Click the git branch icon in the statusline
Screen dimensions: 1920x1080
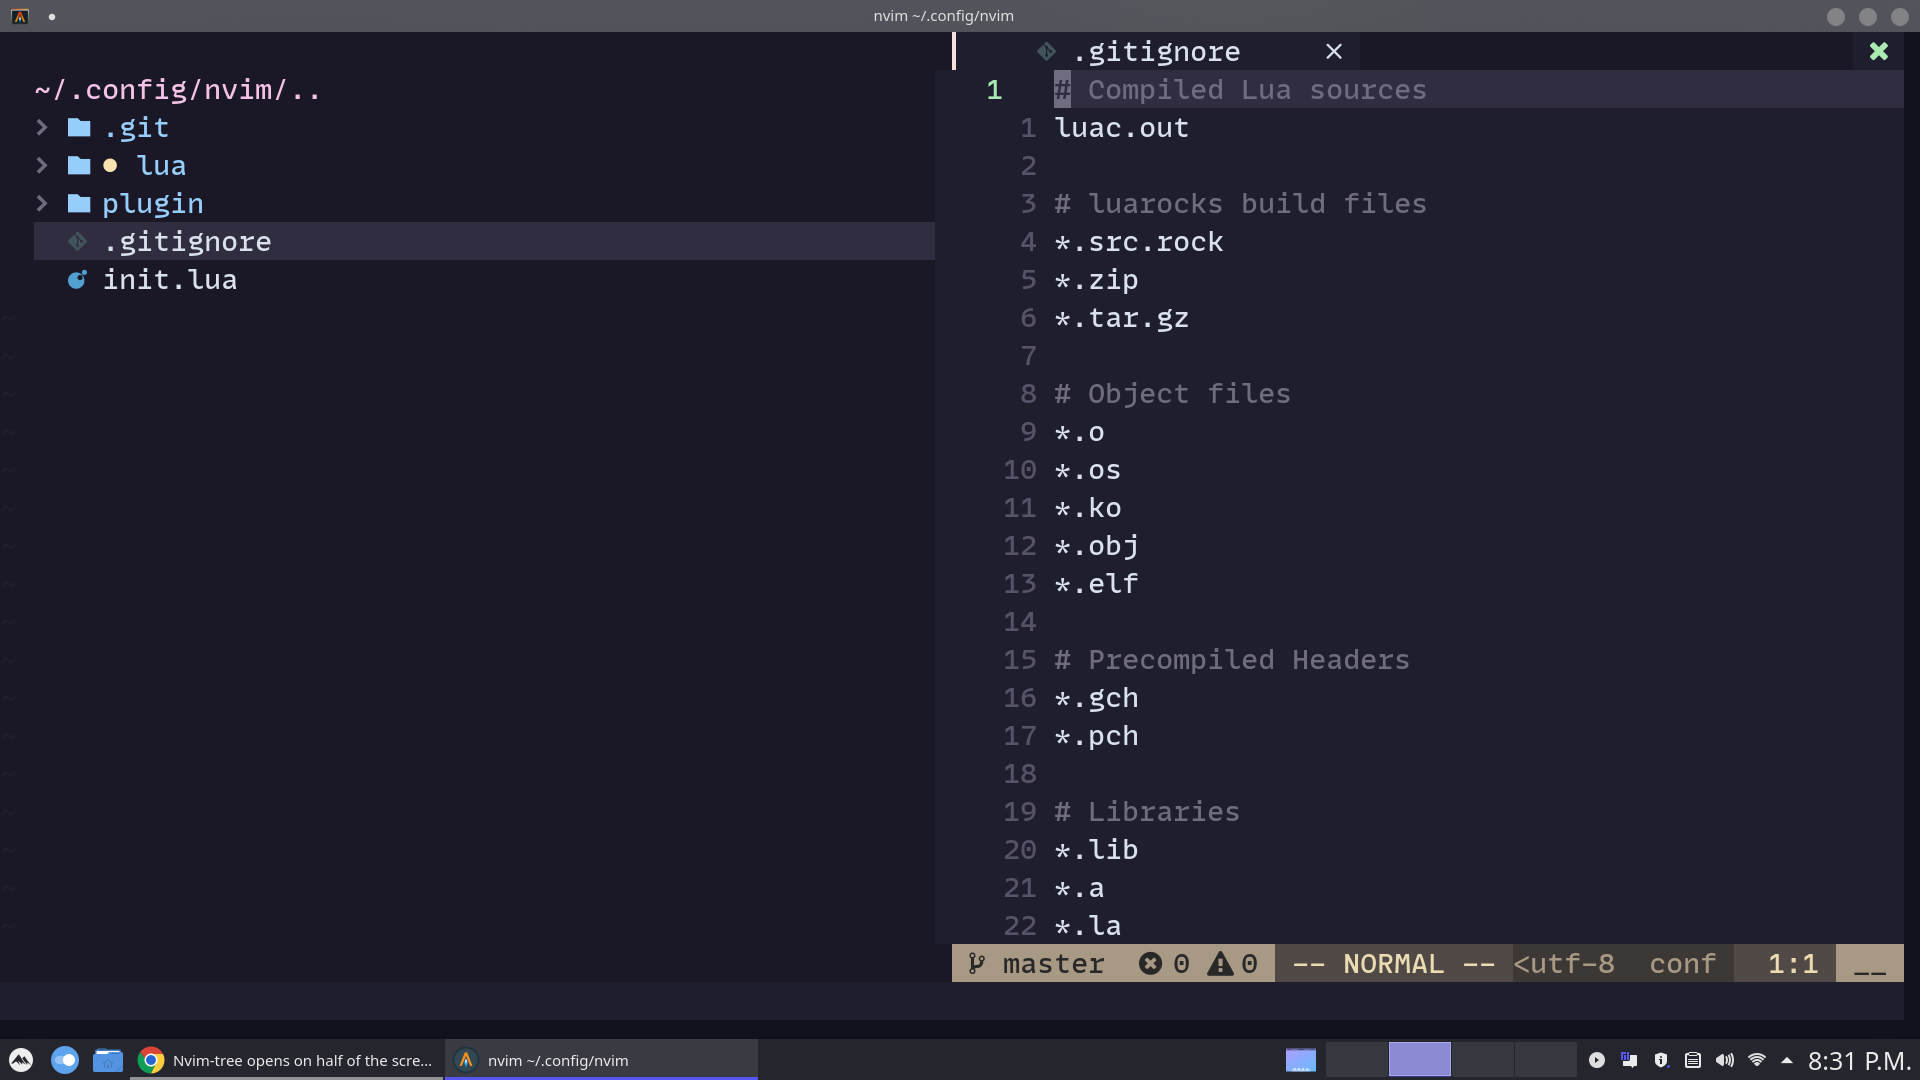click(976, 963)
